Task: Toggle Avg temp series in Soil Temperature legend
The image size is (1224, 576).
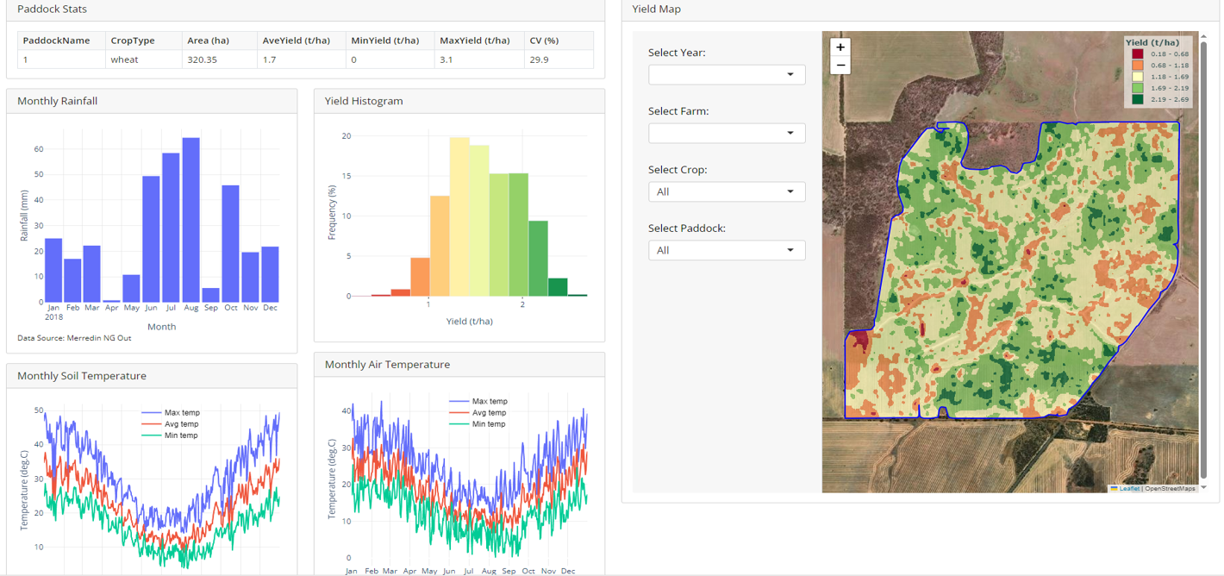Action: [x=181, y=424]
